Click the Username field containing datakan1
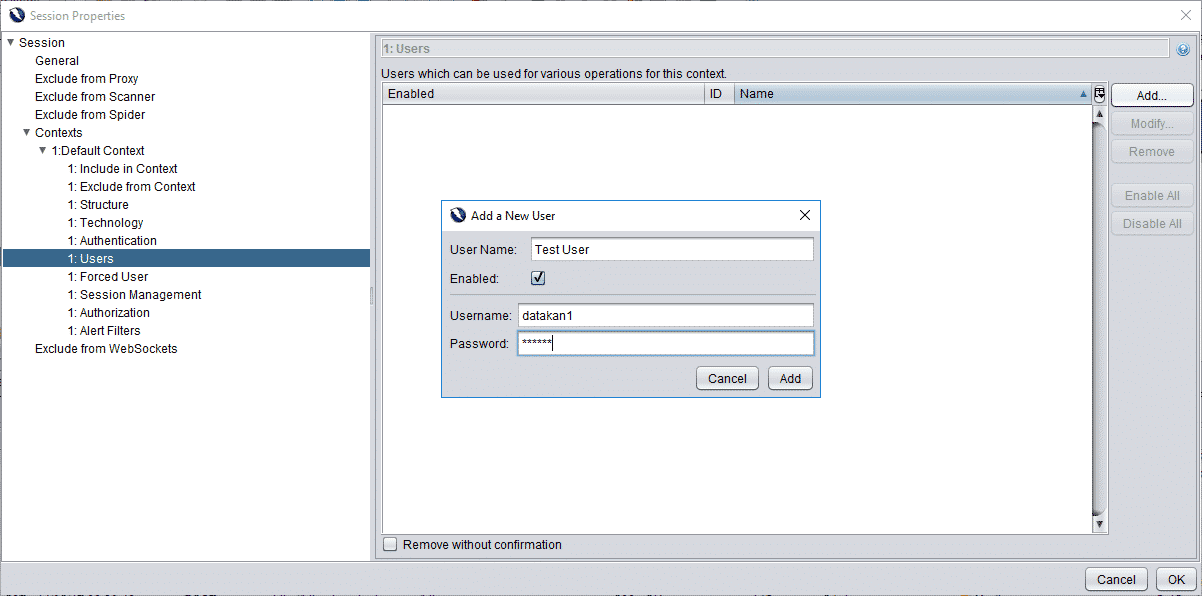Screen dimensions: 1202x596 [x=665, y=315]
